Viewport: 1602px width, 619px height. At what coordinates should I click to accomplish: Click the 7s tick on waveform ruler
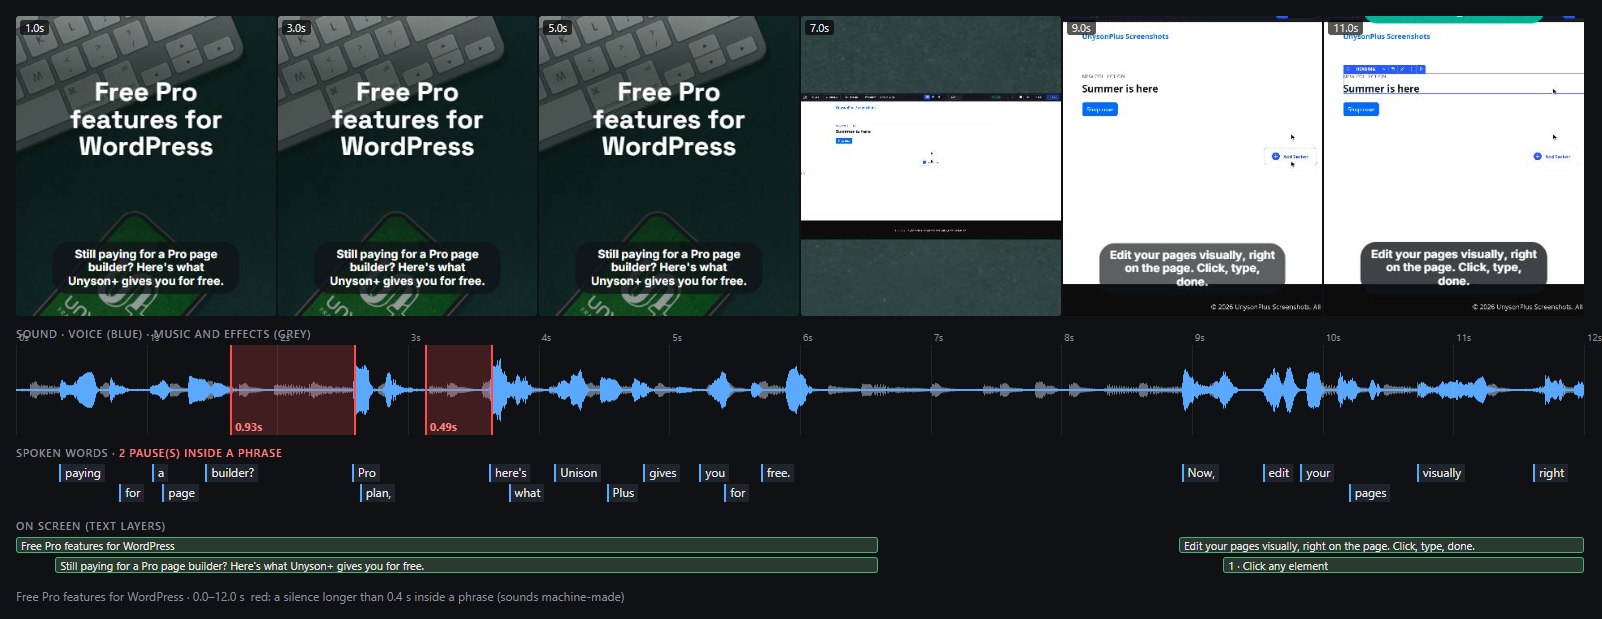[x=938, y=338]
